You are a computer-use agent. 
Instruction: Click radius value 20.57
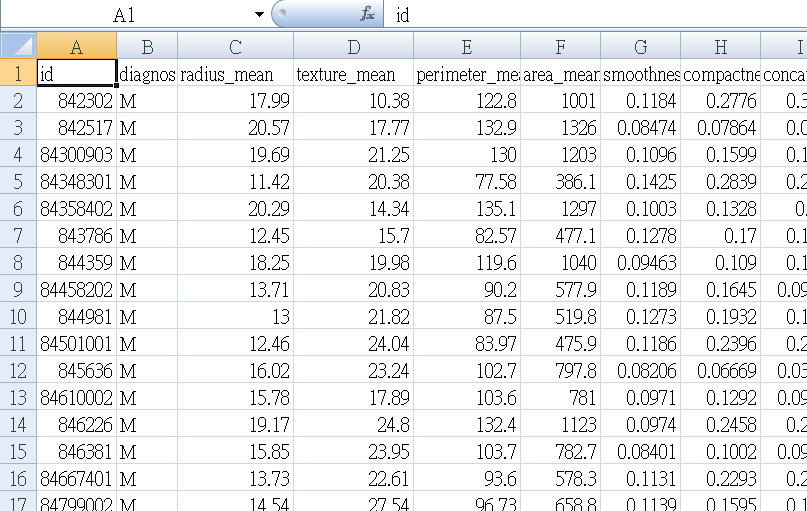point(235,128)
